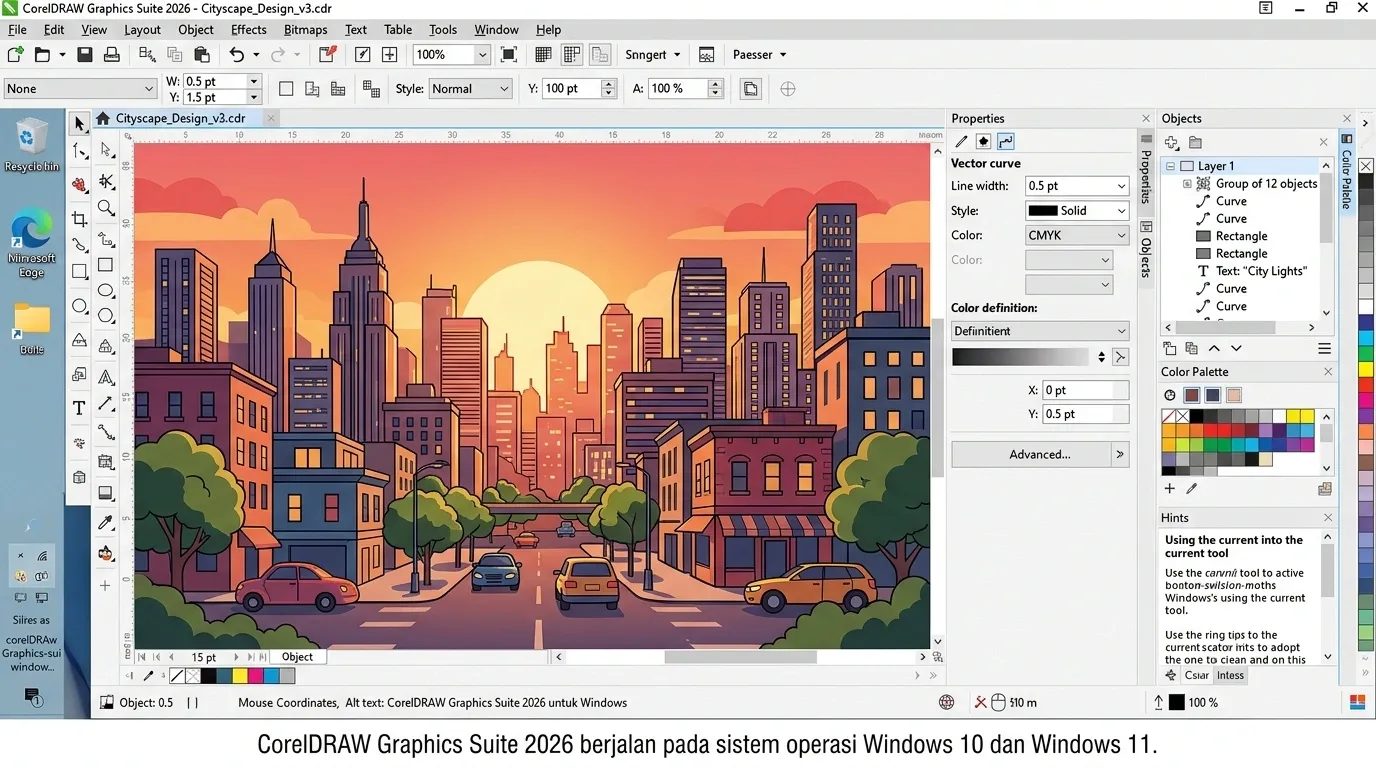Open the Effects menu
The width and height of the screenshot is (1376, 768).
(248, 29)
